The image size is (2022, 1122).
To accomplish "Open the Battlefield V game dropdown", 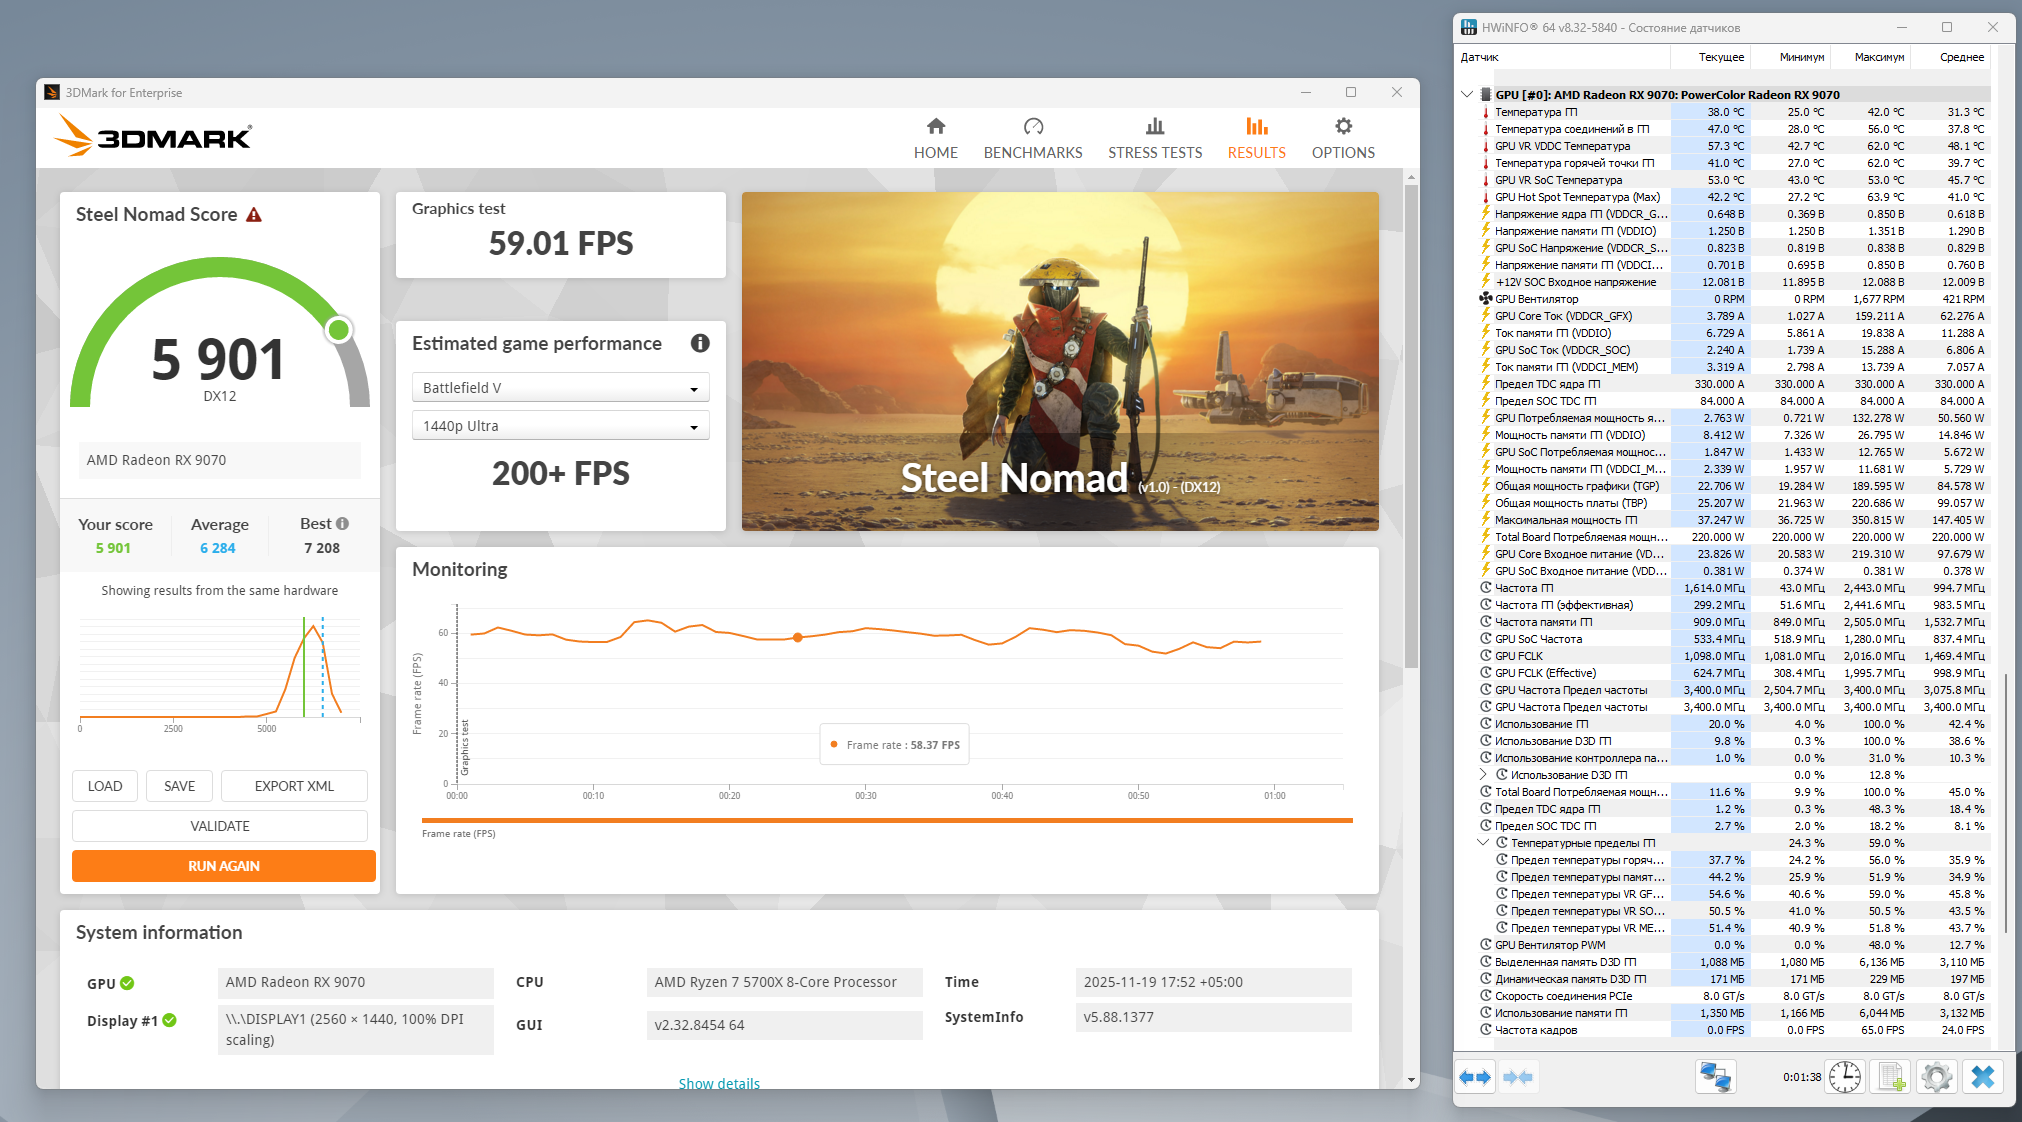I will pos(561,388).
